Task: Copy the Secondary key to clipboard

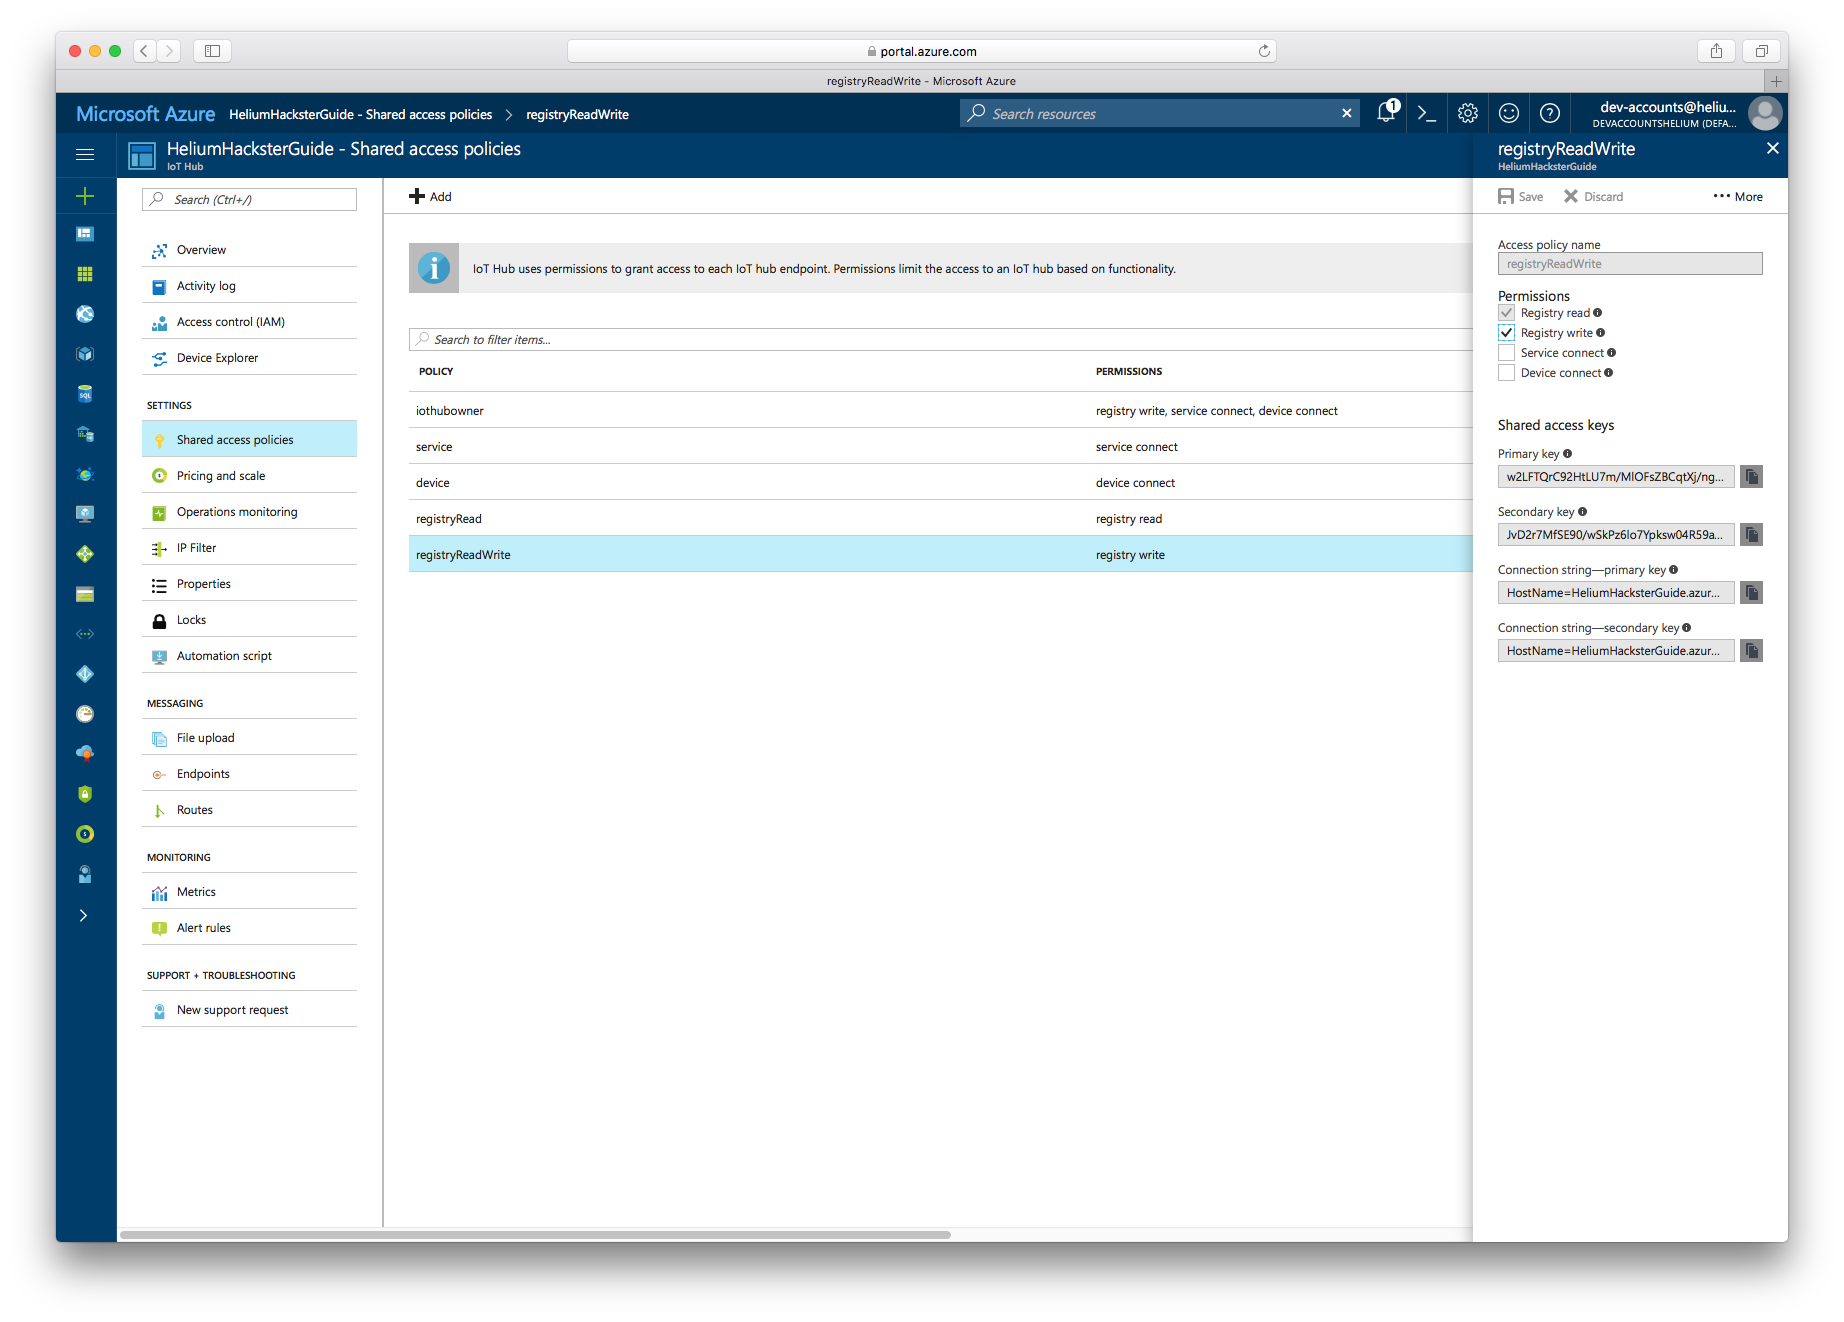Action: coord(1751,535)
